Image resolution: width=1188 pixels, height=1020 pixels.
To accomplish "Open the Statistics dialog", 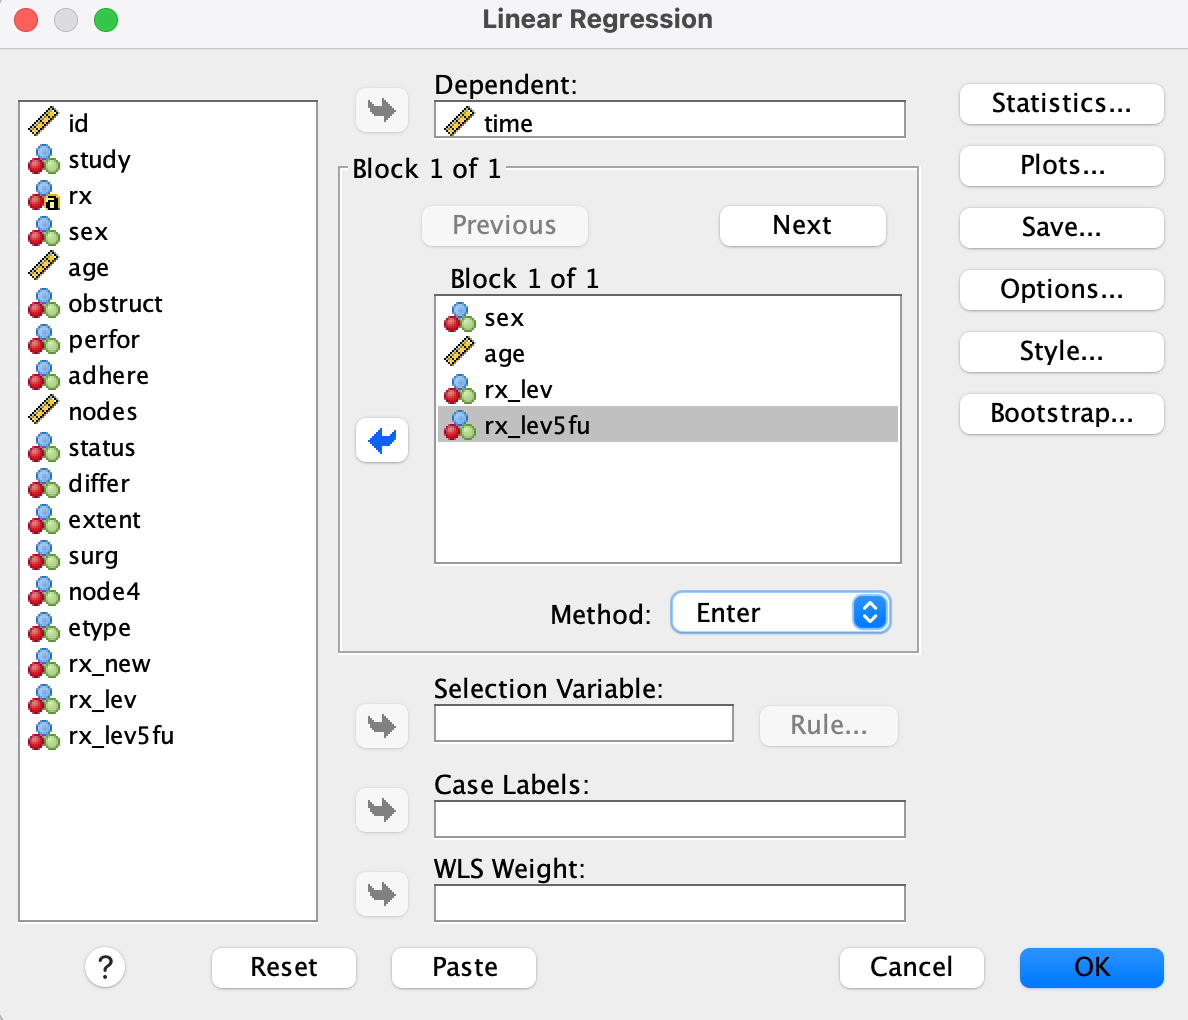I will [1061, 104].
